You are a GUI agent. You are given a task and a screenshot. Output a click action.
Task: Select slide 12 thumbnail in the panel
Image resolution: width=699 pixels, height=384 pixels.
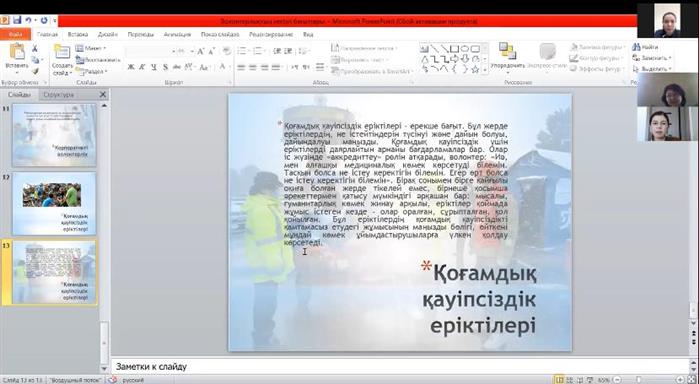[54, 204]
